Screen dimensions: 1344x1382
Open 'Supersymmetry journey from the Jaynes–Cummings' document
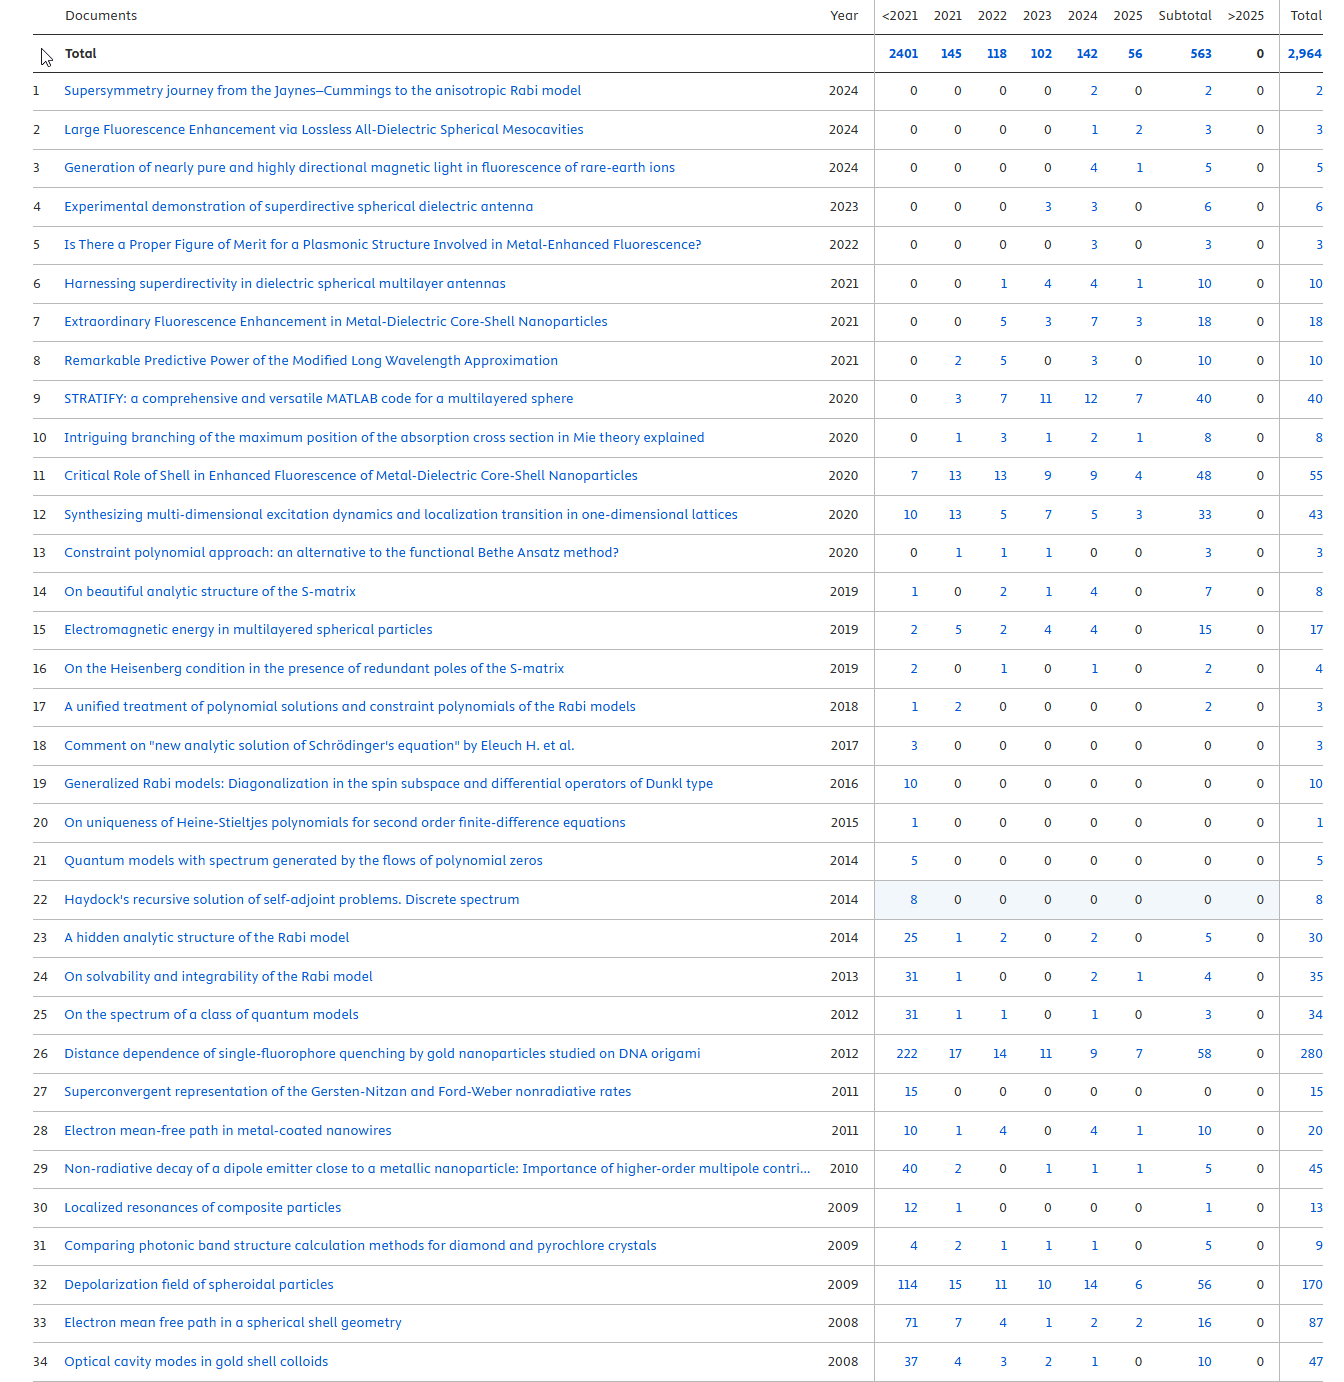tap(322, 91)
